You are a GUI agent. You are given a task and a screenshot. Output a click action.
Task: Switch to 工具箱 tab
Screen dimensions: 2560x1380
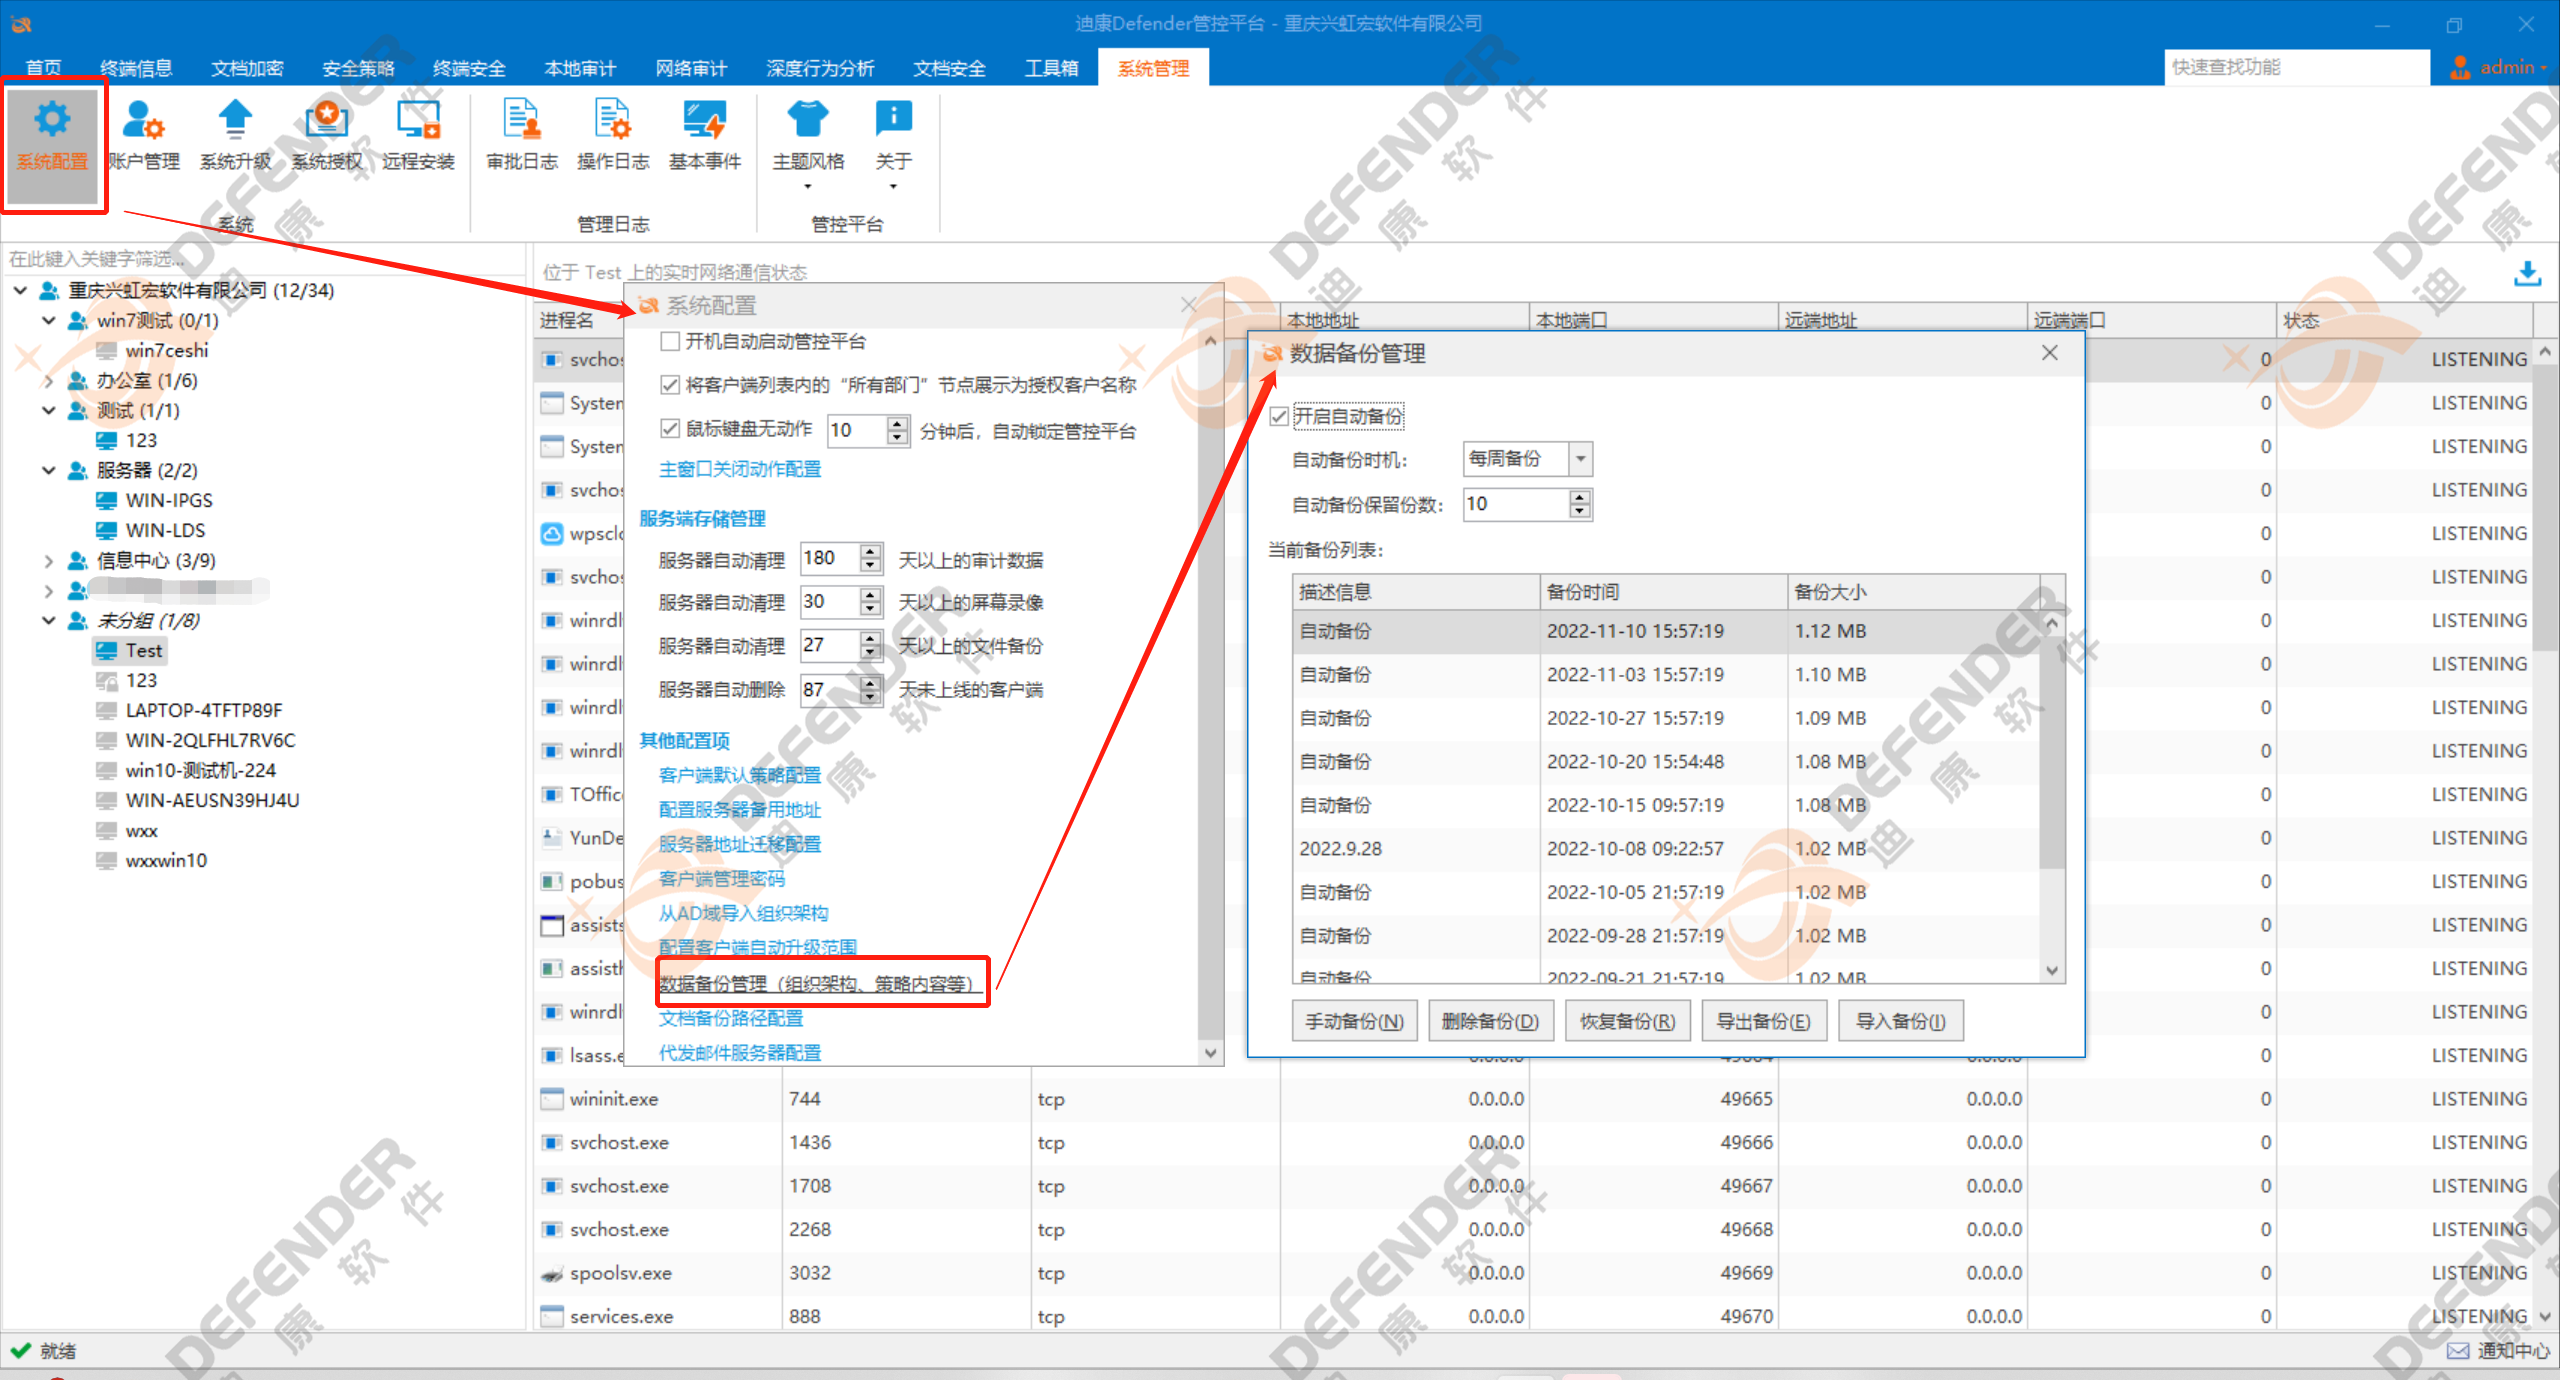click(x=1051, y=68)
